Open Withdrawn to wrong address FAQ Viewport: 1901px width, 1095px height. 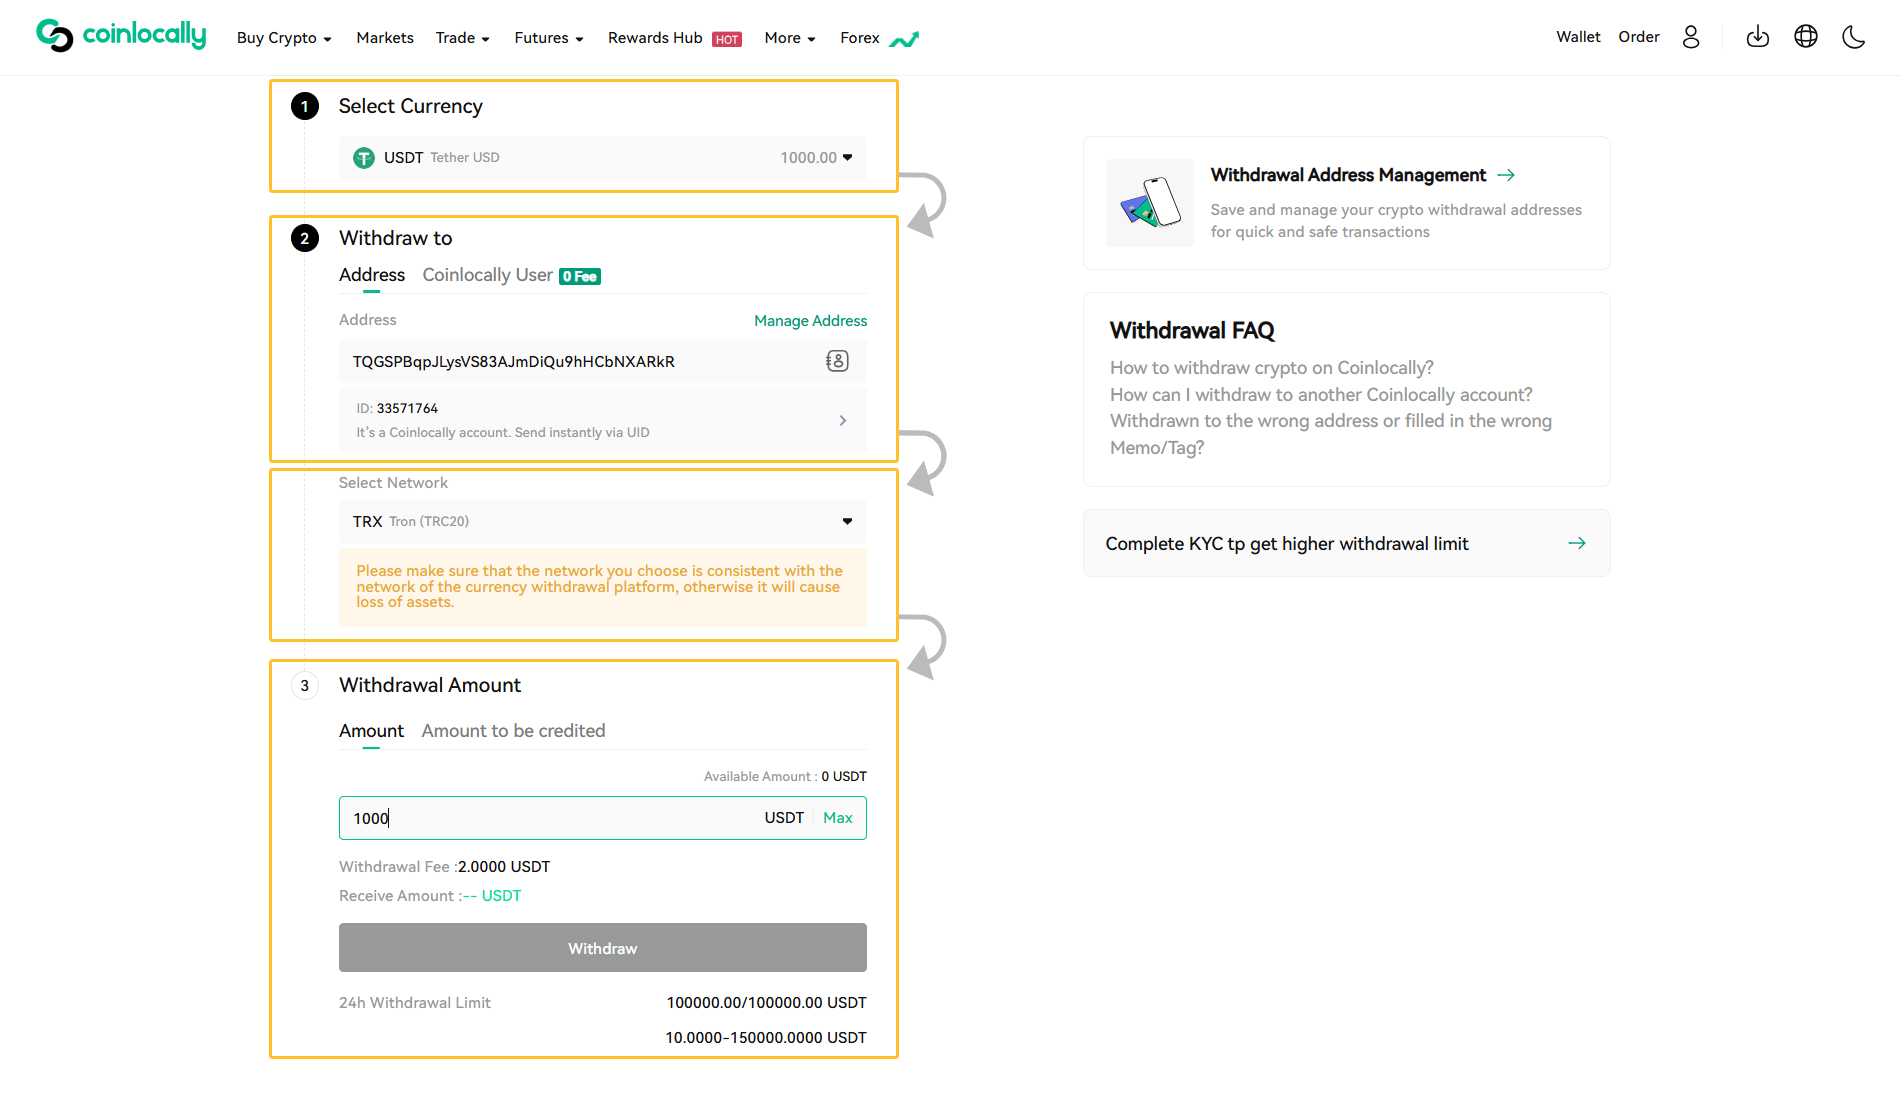click(x=1331, y=434)
